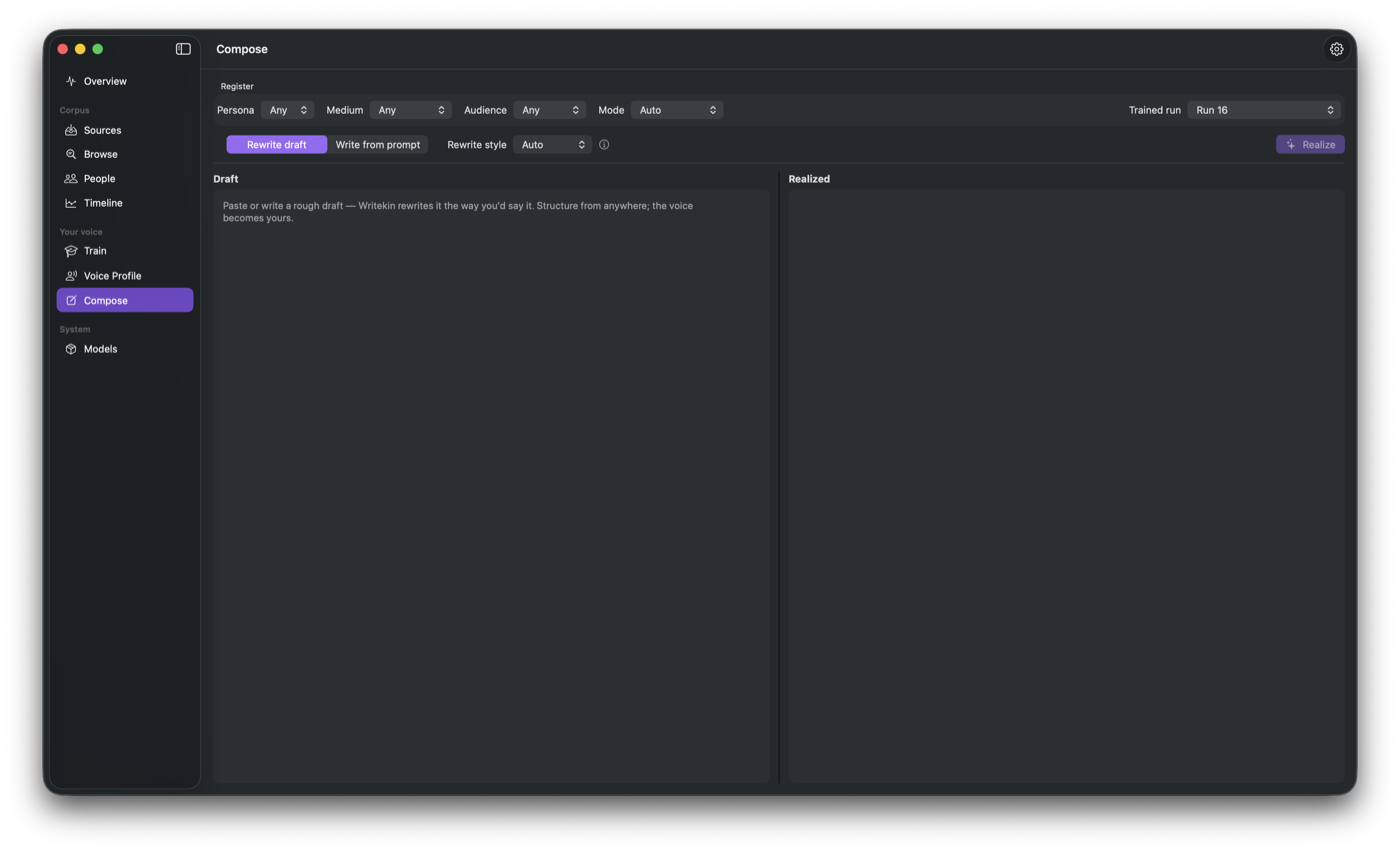
Task: Open the Rewrite style dropdown
Action: [x=553, y=145]
